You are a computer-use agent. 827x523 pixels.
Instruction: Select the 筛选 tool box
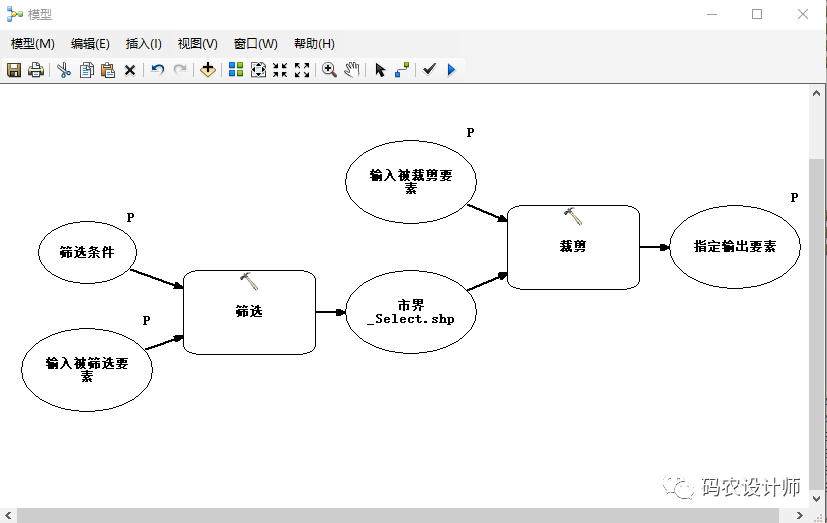(249, 312)
